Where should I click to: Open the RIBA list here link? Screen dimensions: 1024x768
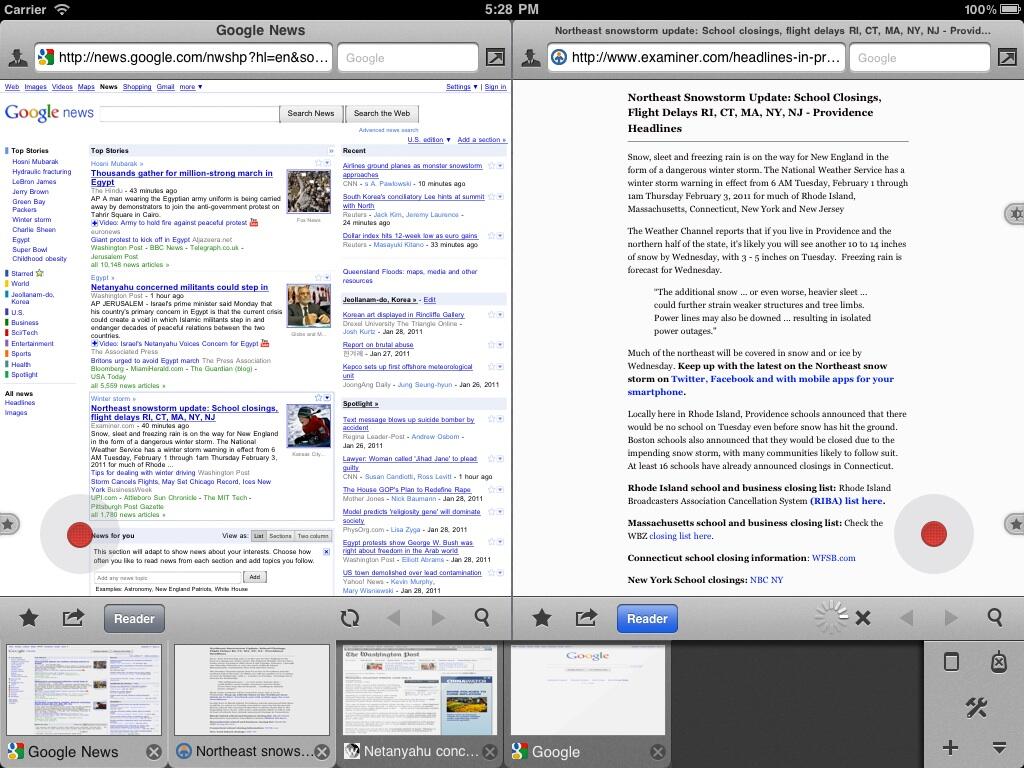coord(846,501)
